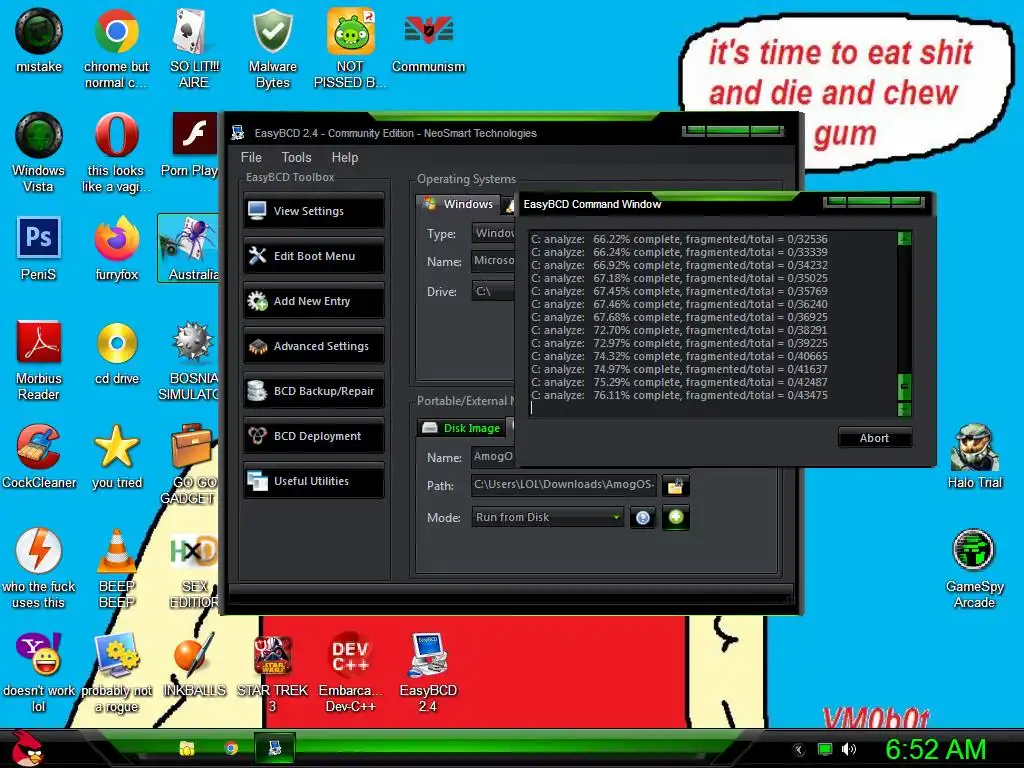1024x768 pixels.
Task: Open the Windows Vista desktop icon
Action: point(39,152)
